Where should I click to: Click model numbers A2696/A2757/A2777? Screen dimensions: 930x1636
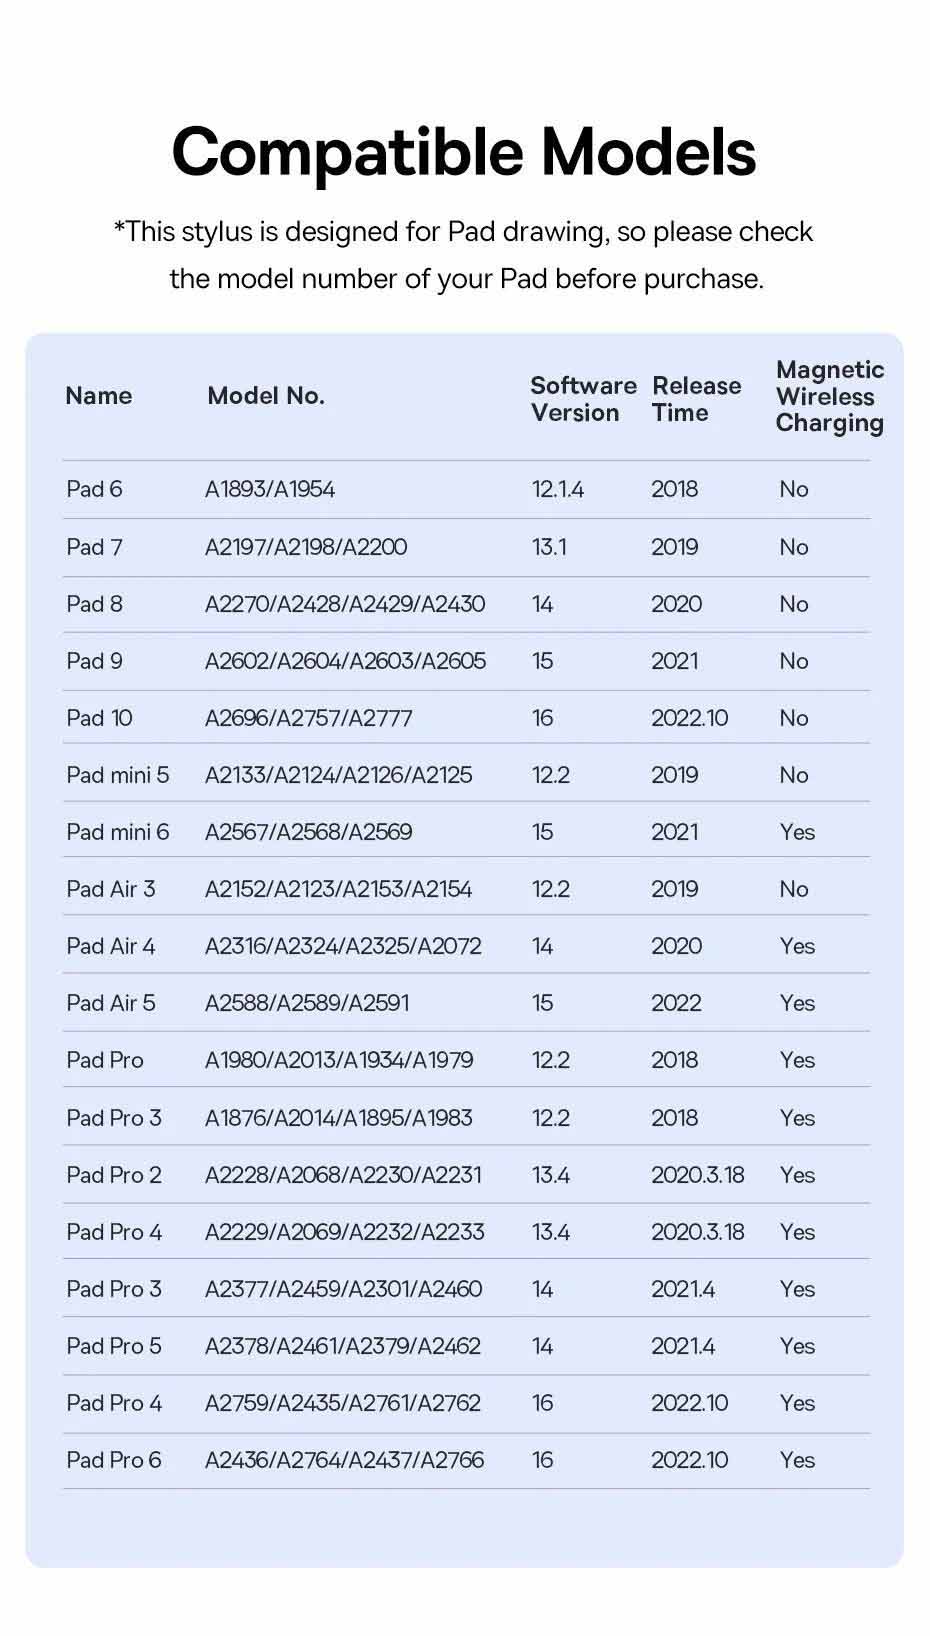click(x=308, y=718)
